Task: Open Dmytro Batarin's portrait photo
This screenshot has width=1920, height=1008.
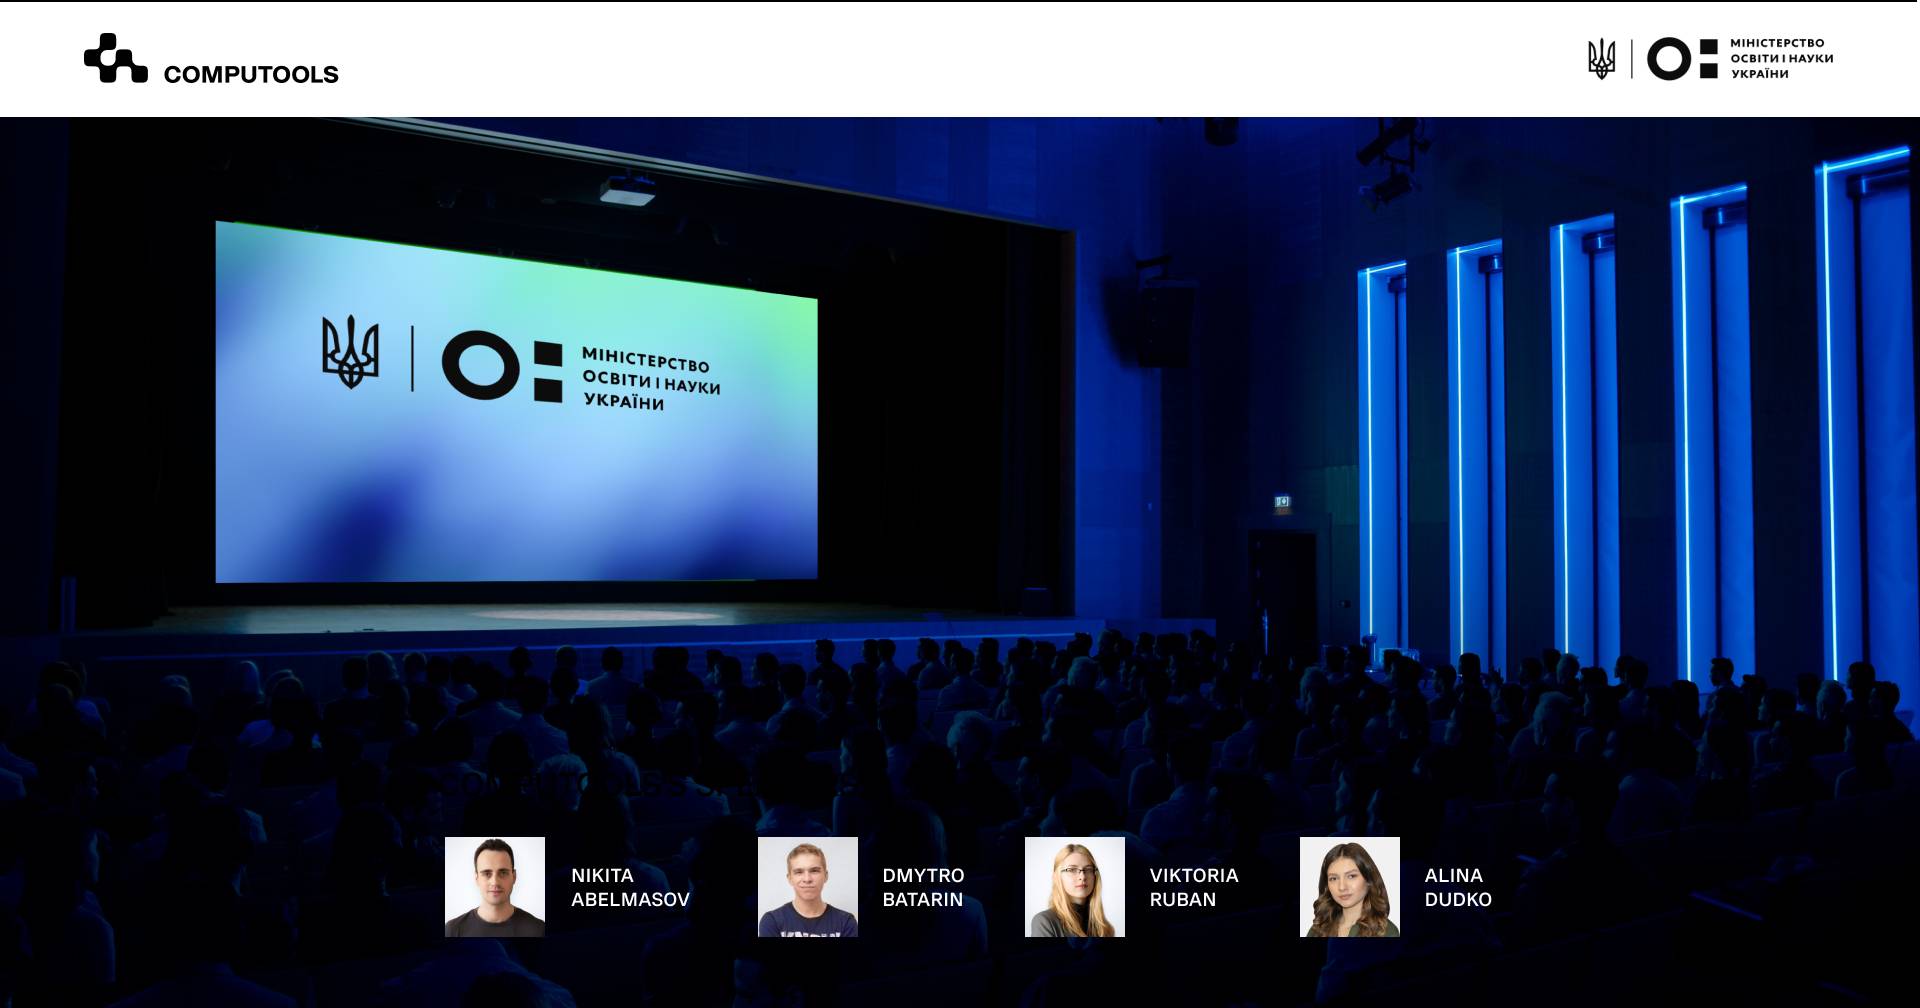Action: coord(808,887)
